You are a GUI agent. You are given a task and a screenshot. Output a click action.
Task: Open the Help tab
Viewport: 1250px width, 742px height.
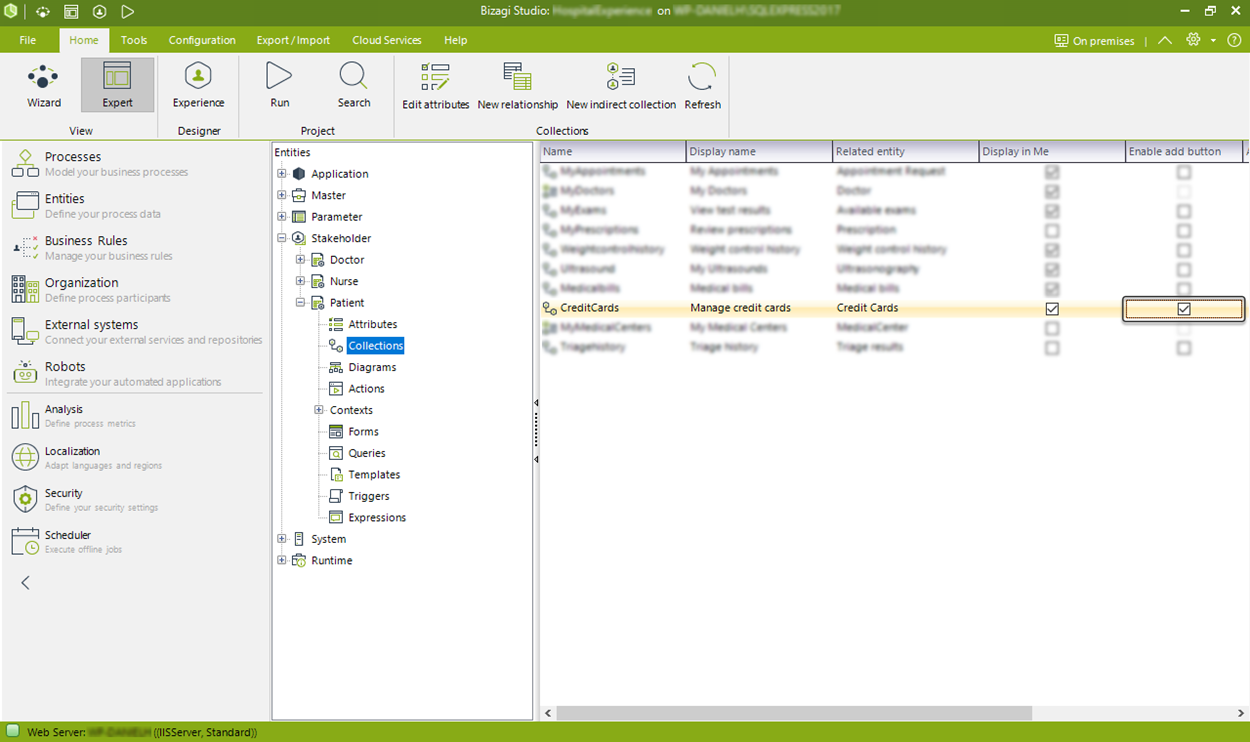455,40
